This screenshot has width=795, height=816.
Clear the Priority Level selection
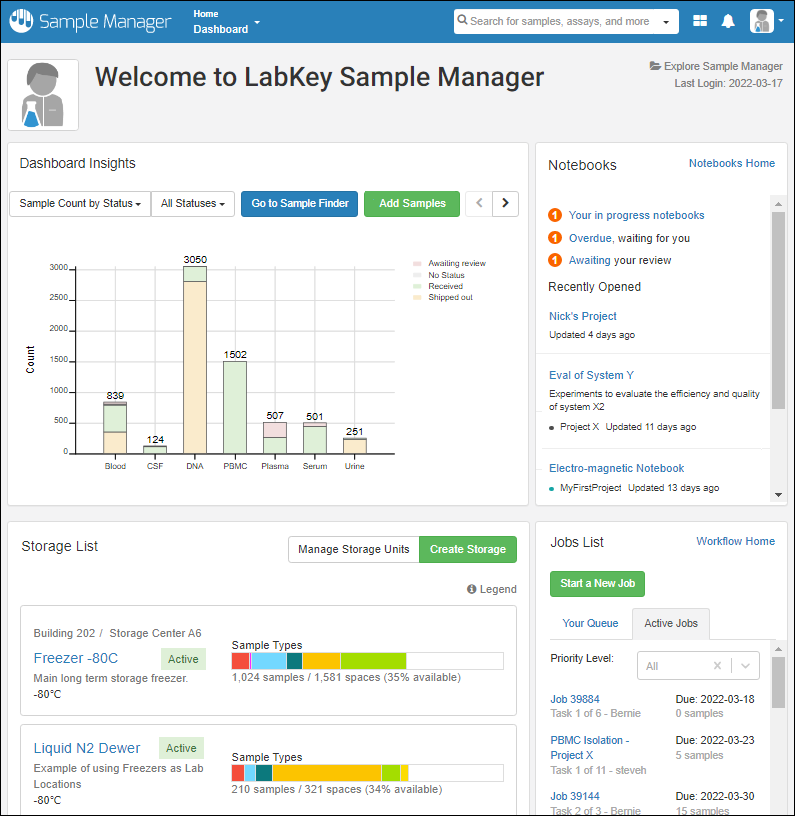coord(717,666)
